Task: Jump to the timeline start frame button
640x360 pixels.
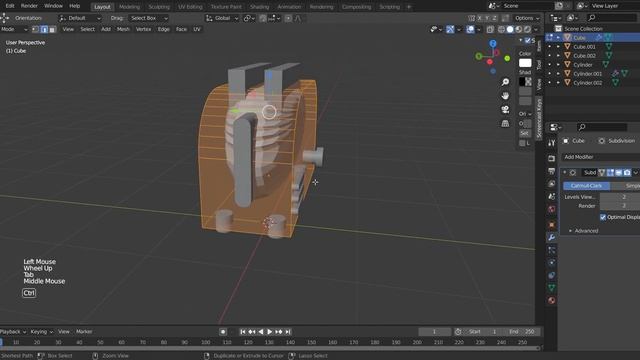Action: click(x=243, y=332)
